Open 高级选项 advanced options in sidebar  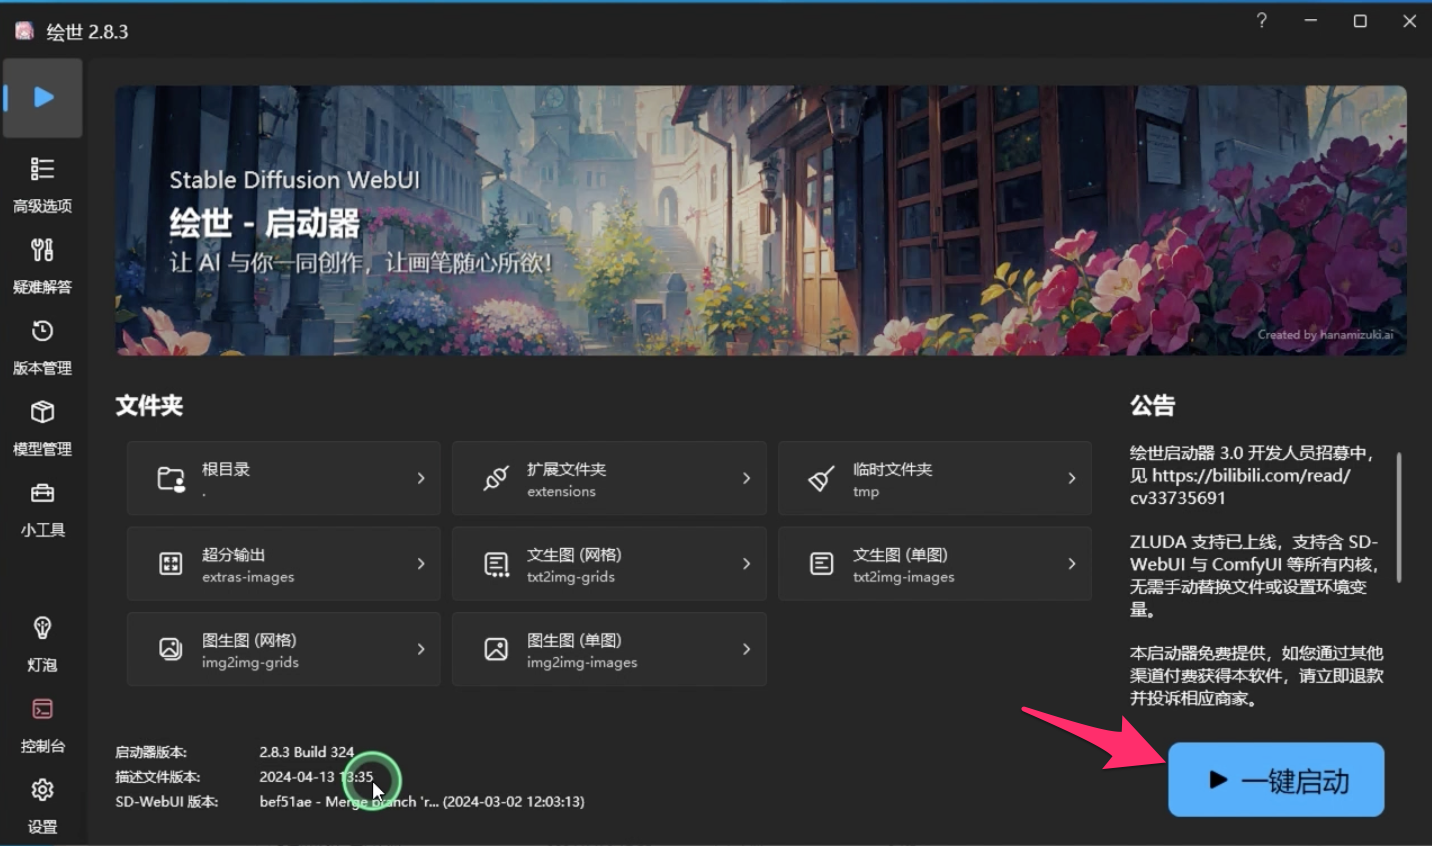coord(42,185)
